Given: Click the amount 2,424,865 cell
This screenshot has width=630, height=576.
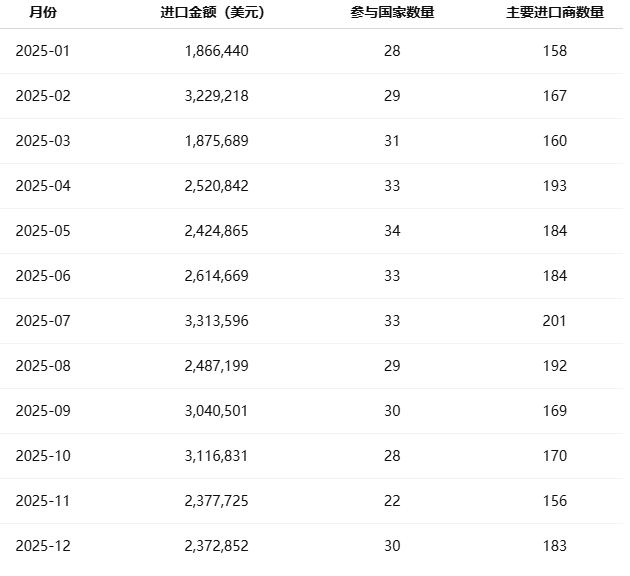Looking at the screenshot, I should [217, 231].
